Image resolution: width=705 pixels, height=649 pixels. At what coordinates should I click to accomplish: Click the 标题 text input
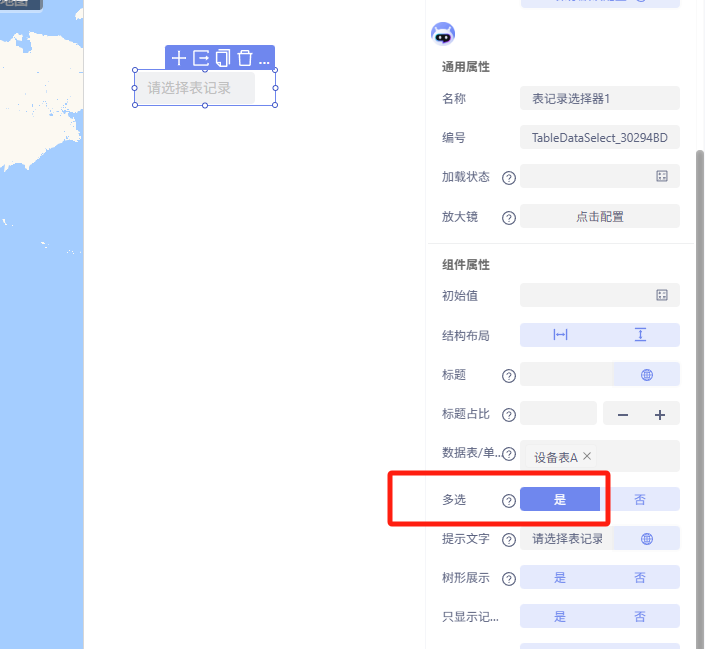567,374
